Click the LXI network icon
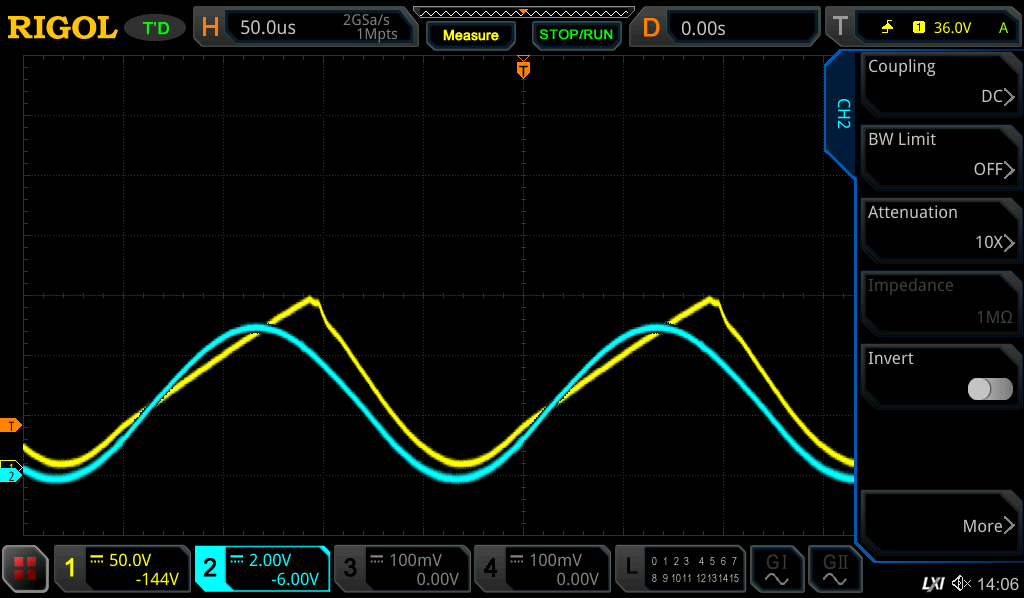This screenshot has height=598, width=1024. tap(933, 584)
